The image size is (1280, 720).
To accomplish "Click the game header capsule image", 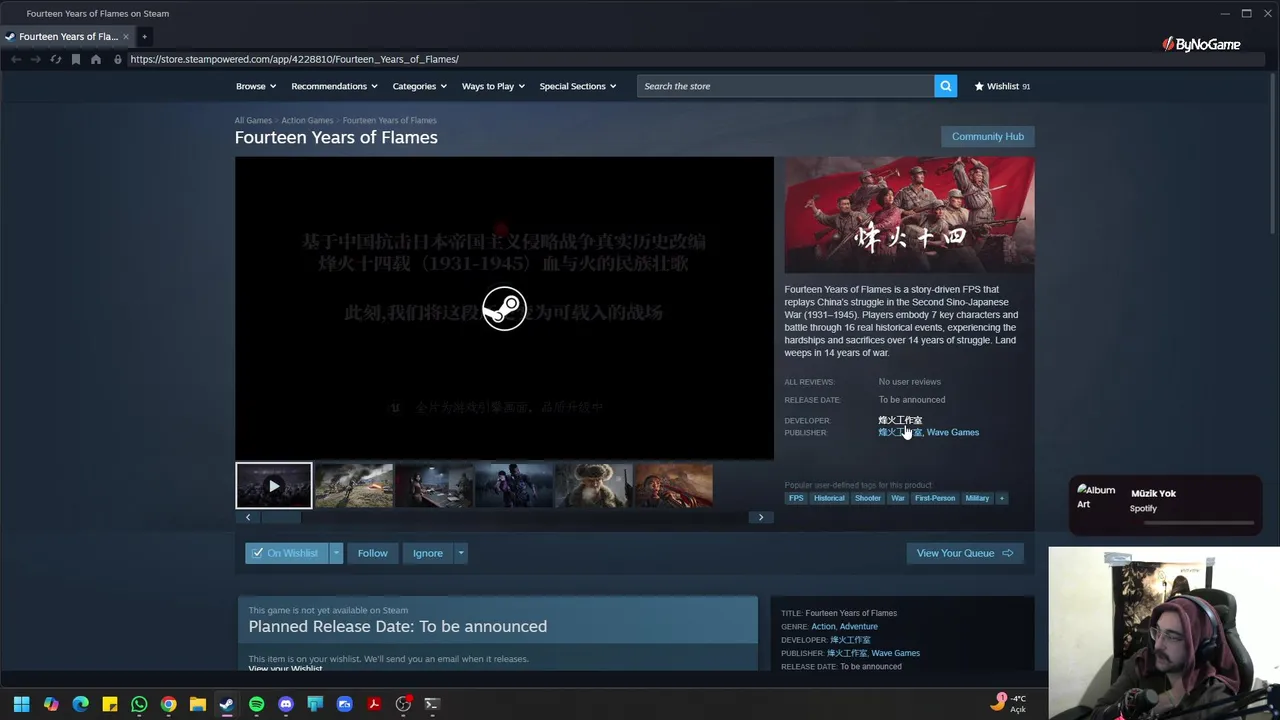I will pyautogui.click(x=909, y=215).
